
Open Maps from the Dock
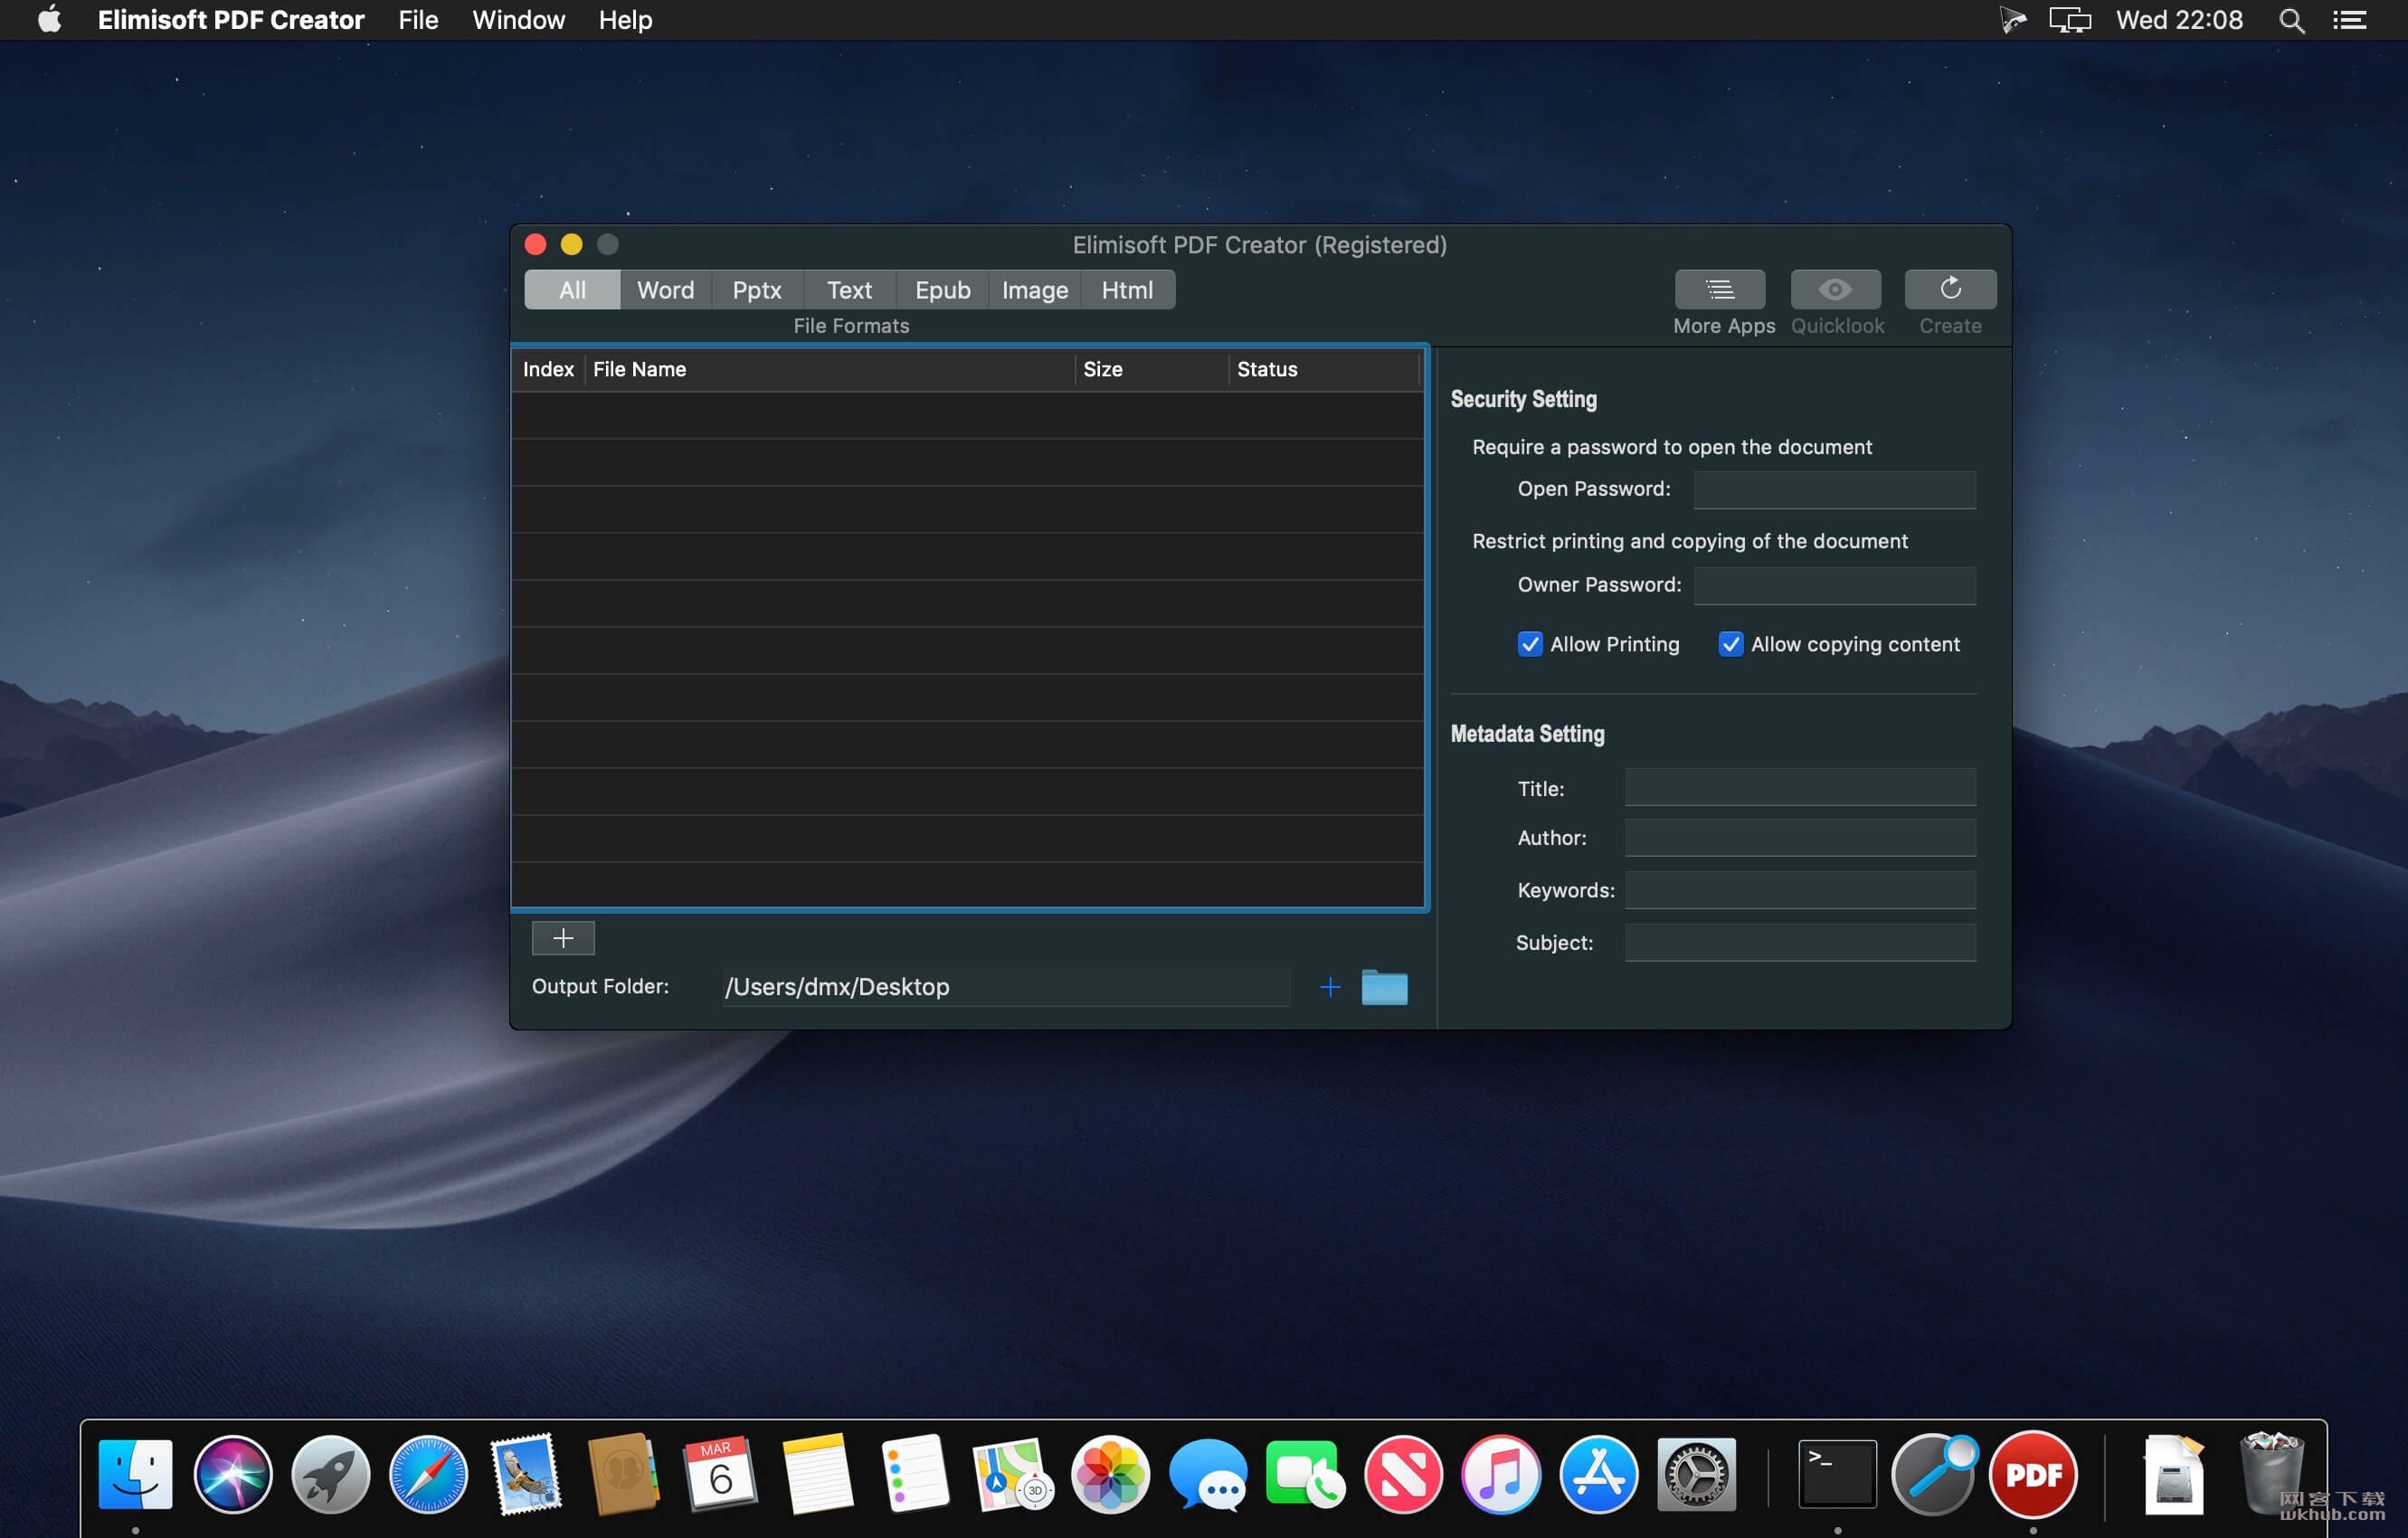tap(1012, 1474)
